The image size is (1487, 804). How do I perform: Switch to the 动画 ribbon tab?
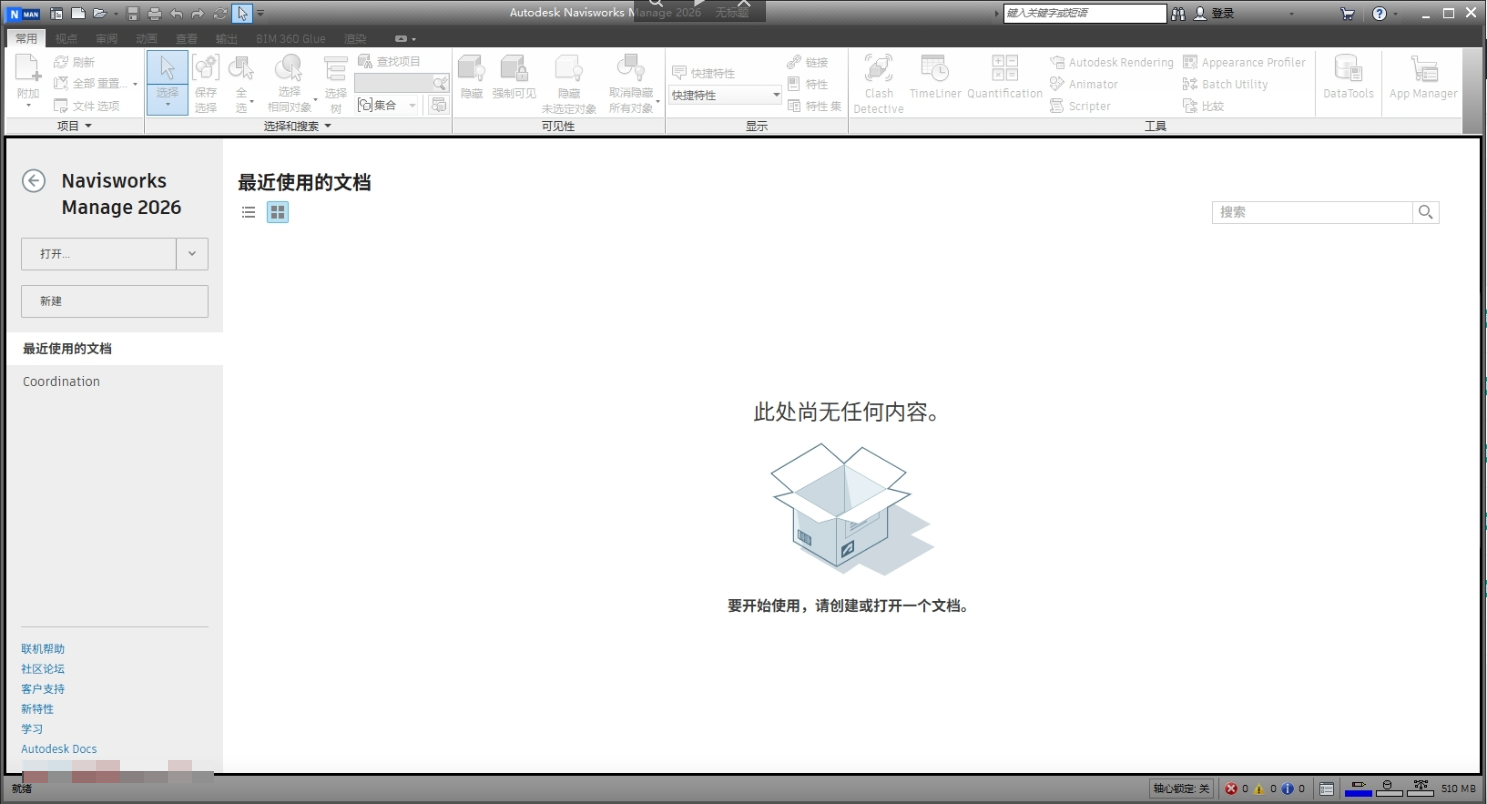pos(146,39)
